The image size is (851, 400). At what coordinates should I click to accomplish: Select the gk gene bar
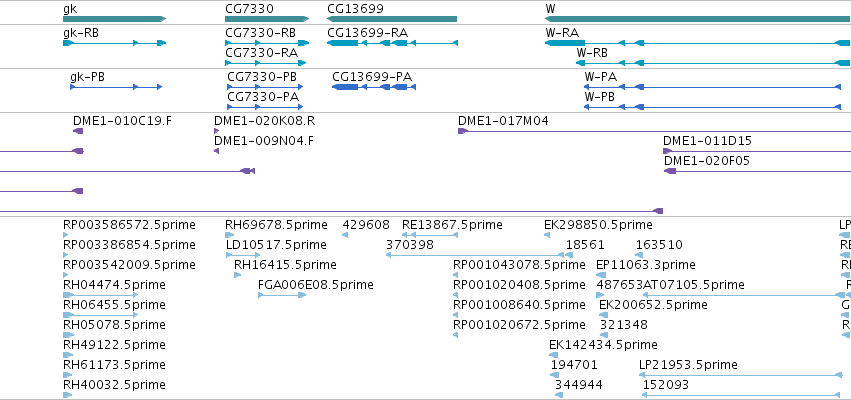point(115,19)
